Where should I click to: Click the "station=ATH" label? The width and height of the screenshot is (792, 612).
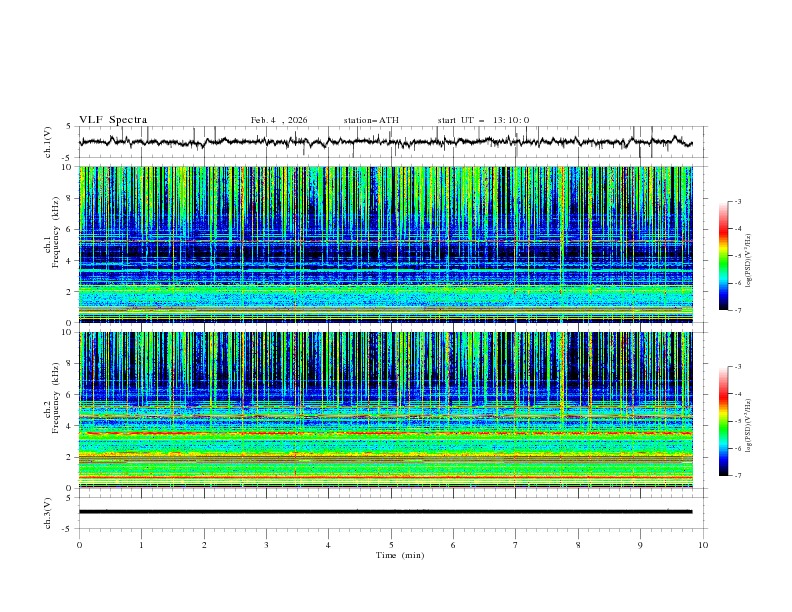click(371, 120)
